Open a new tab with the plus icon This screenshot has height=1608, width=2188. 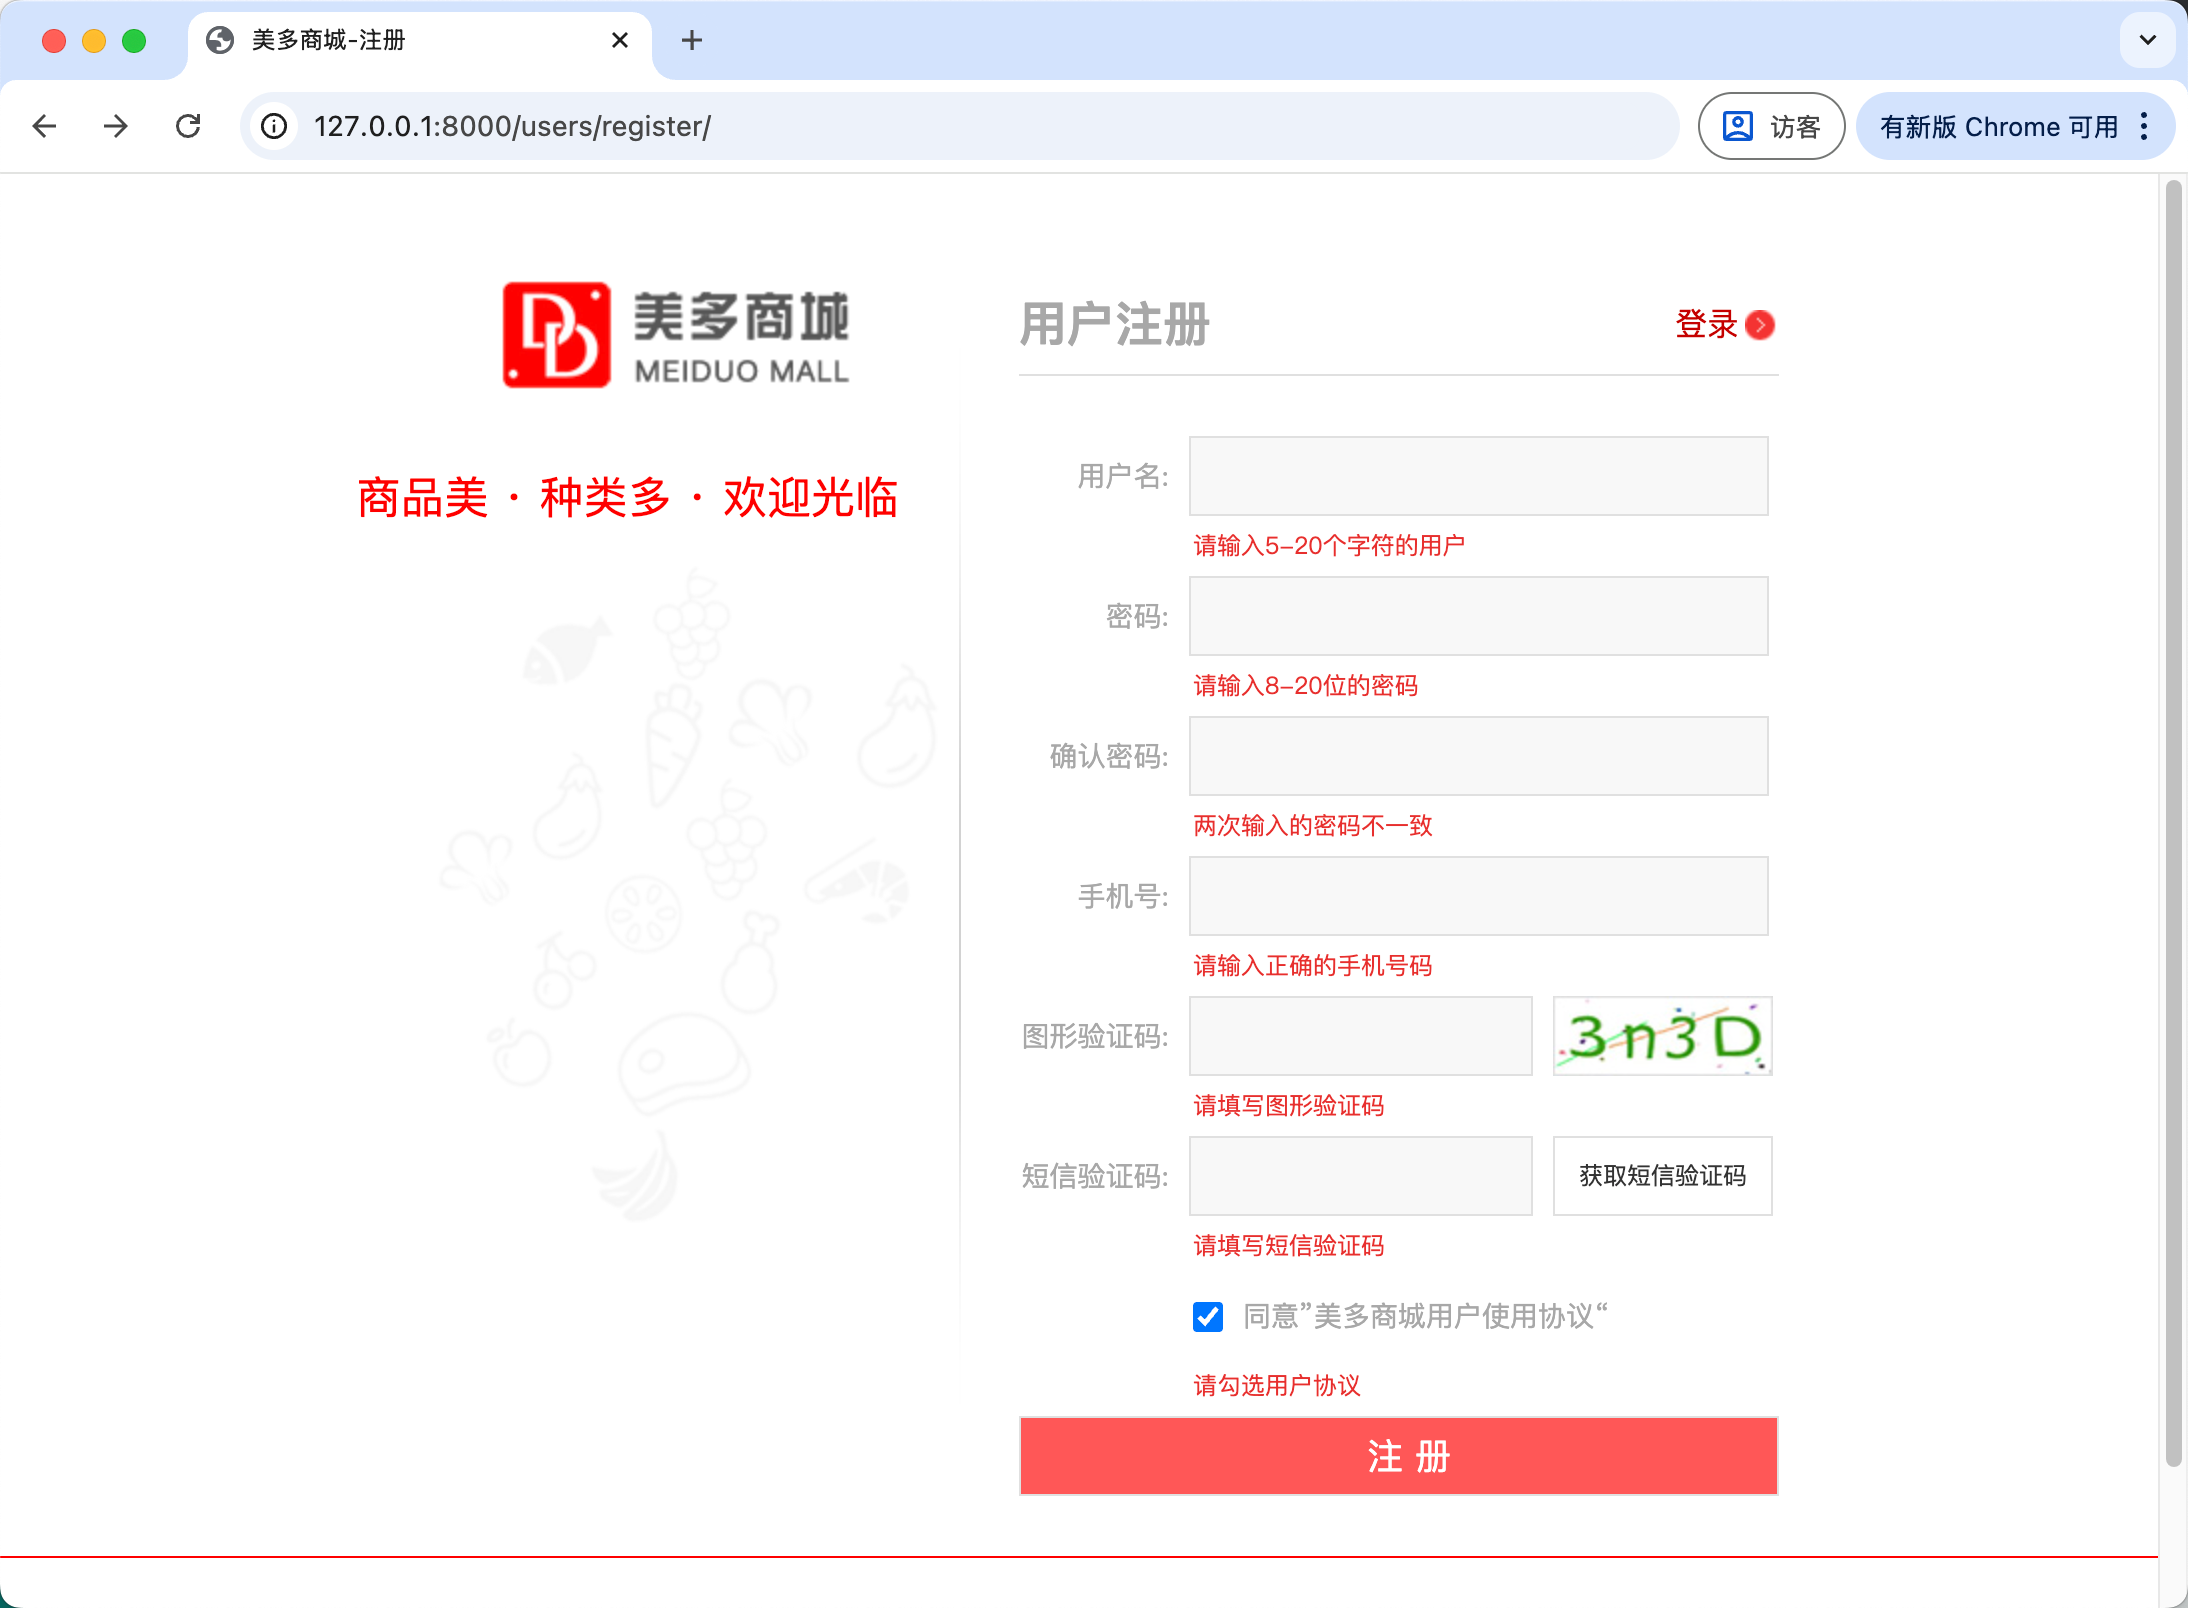[691, 40]
